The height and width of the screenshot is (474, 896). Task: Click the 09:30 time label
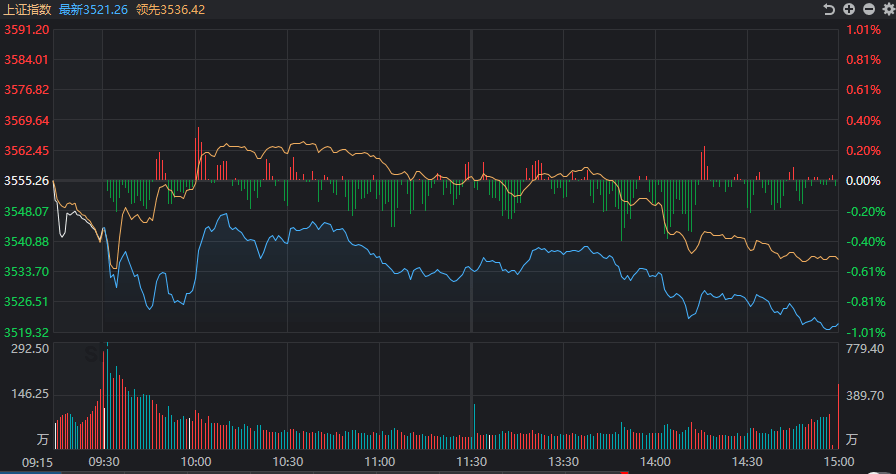click(105, 461)
